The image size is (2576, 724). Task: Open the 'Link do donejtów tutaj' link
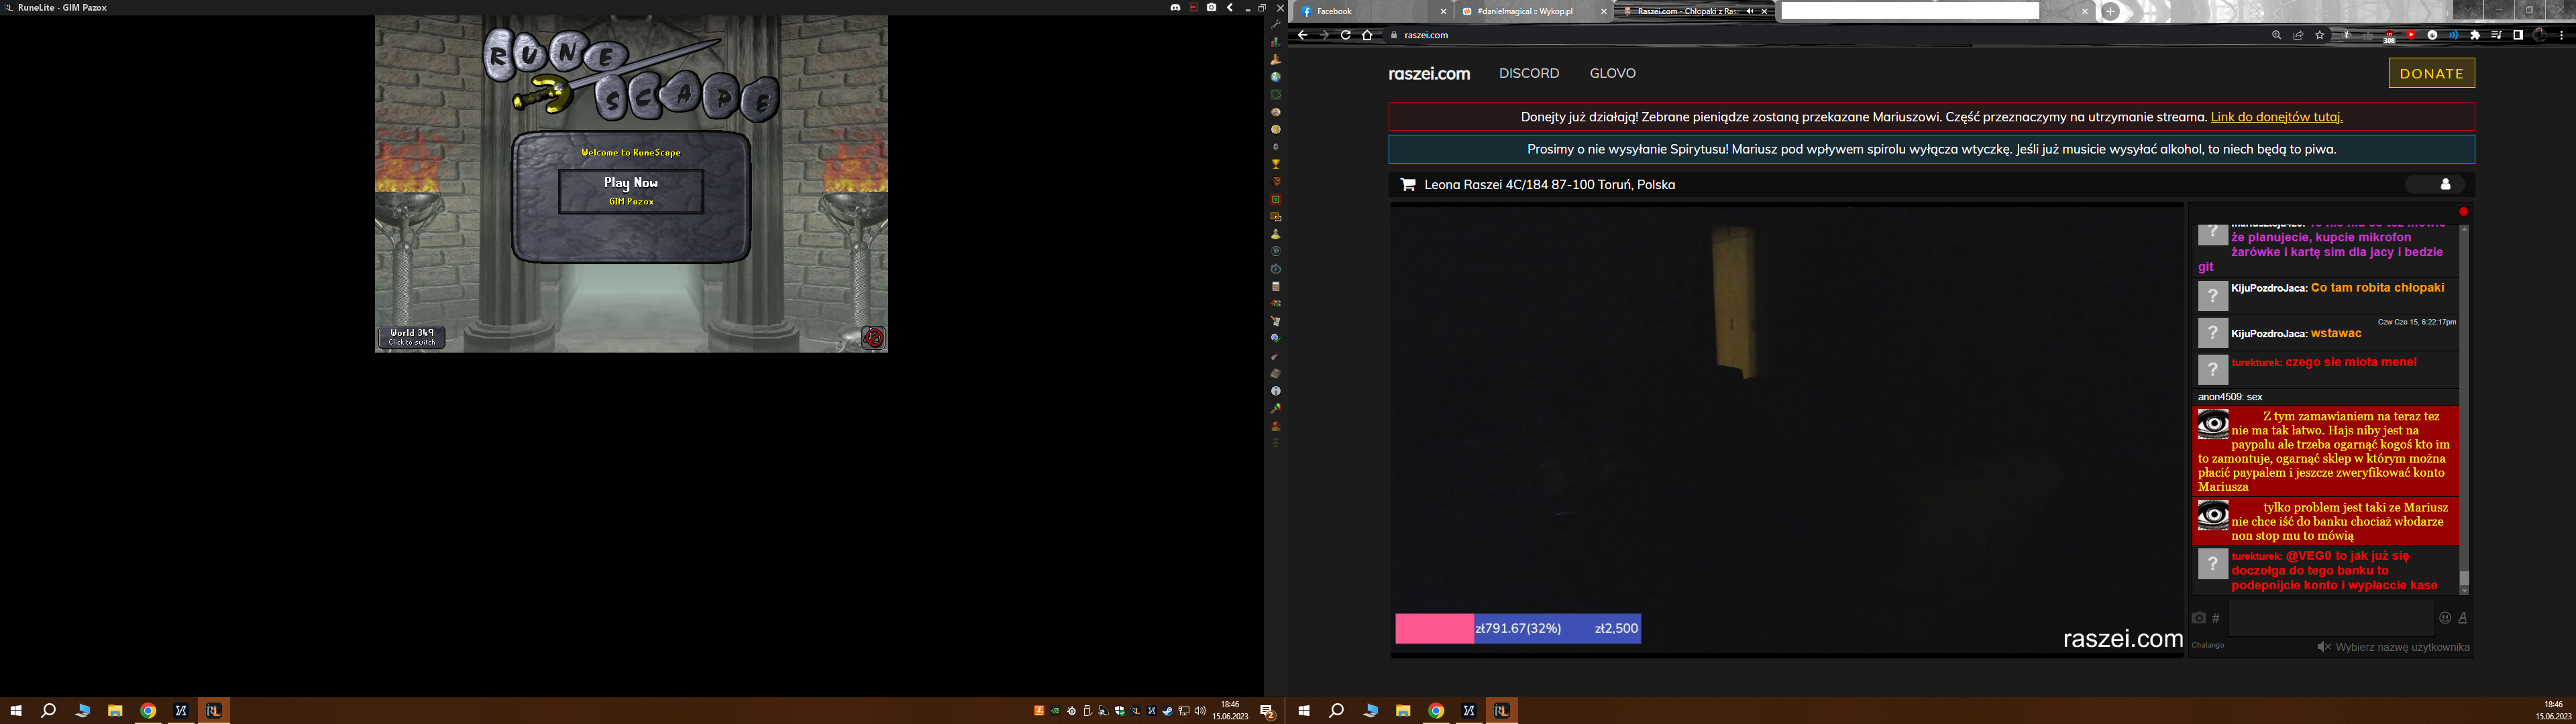coord(2276,117)
